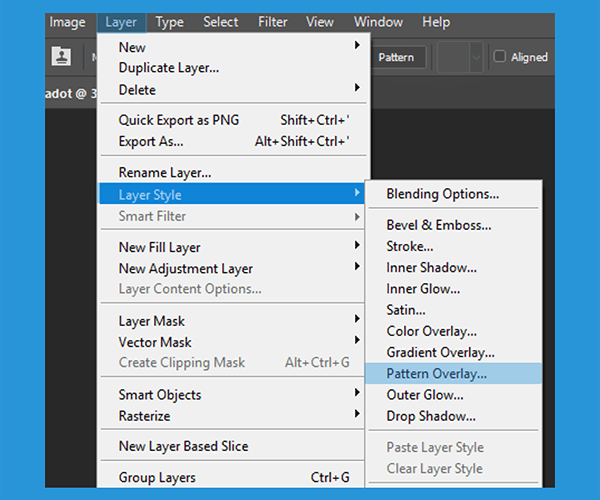Viewport: 600px width, 500px height.
Task: Choose Group Layers
Action: coord(233,477)
